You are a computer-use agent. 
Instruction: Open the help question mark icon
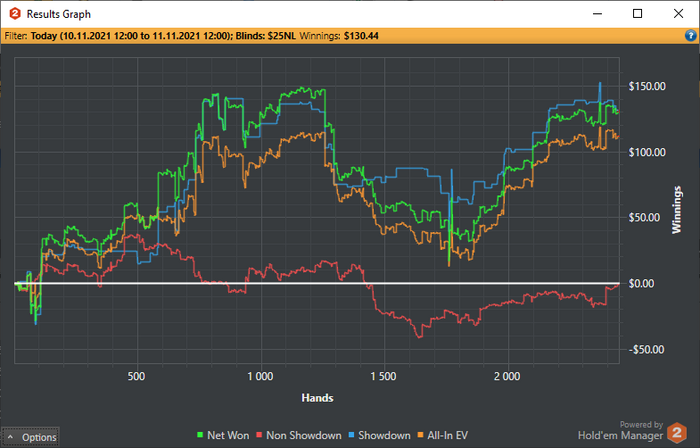point(690,36)
